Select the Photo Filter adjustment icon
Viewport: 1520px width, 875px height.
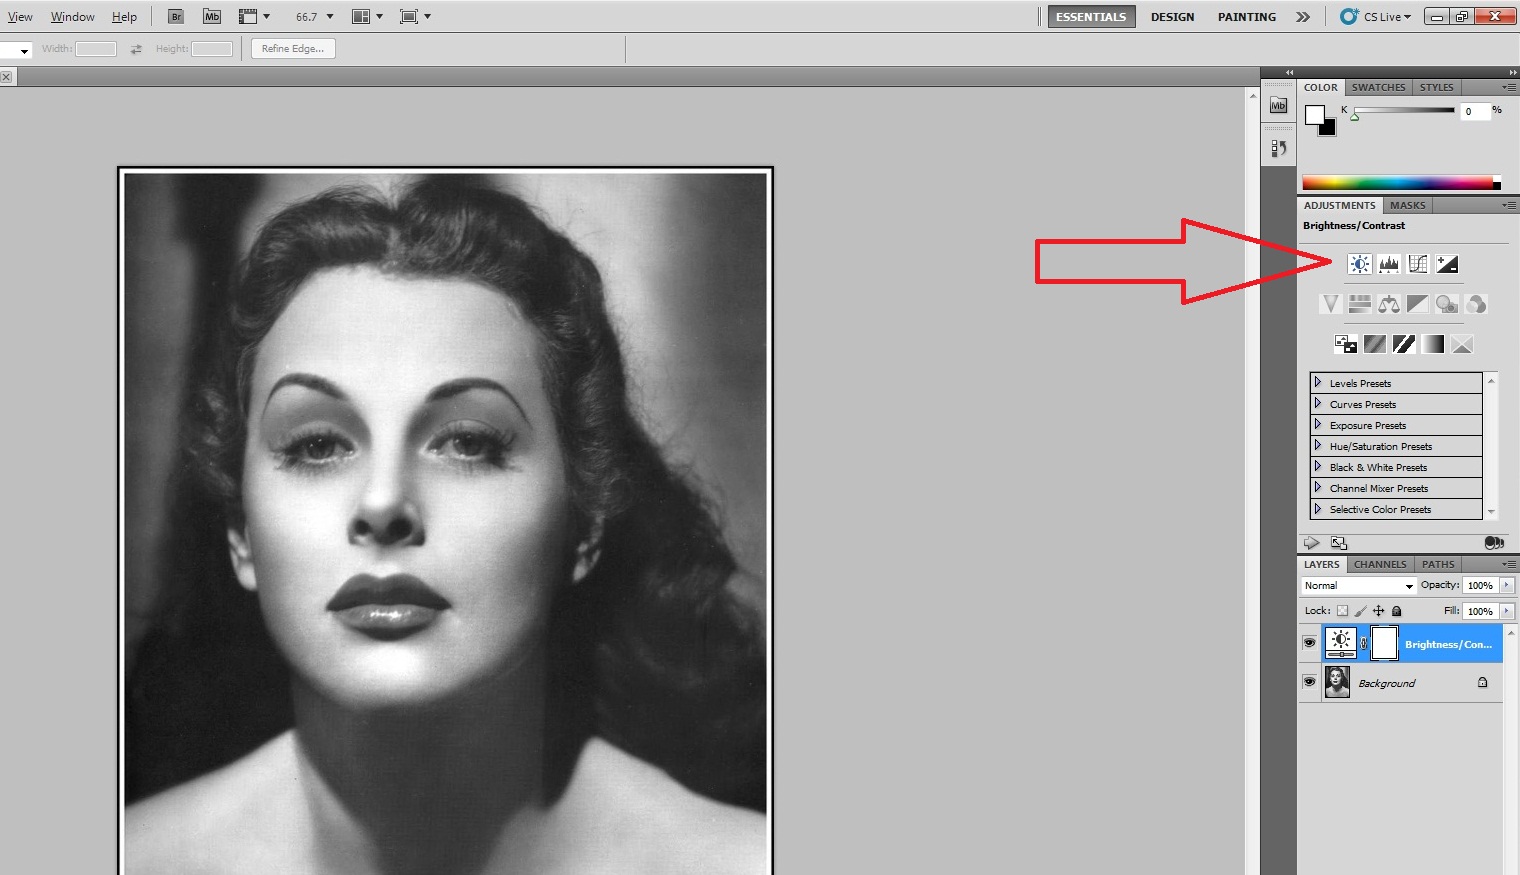coord(1446,303)
